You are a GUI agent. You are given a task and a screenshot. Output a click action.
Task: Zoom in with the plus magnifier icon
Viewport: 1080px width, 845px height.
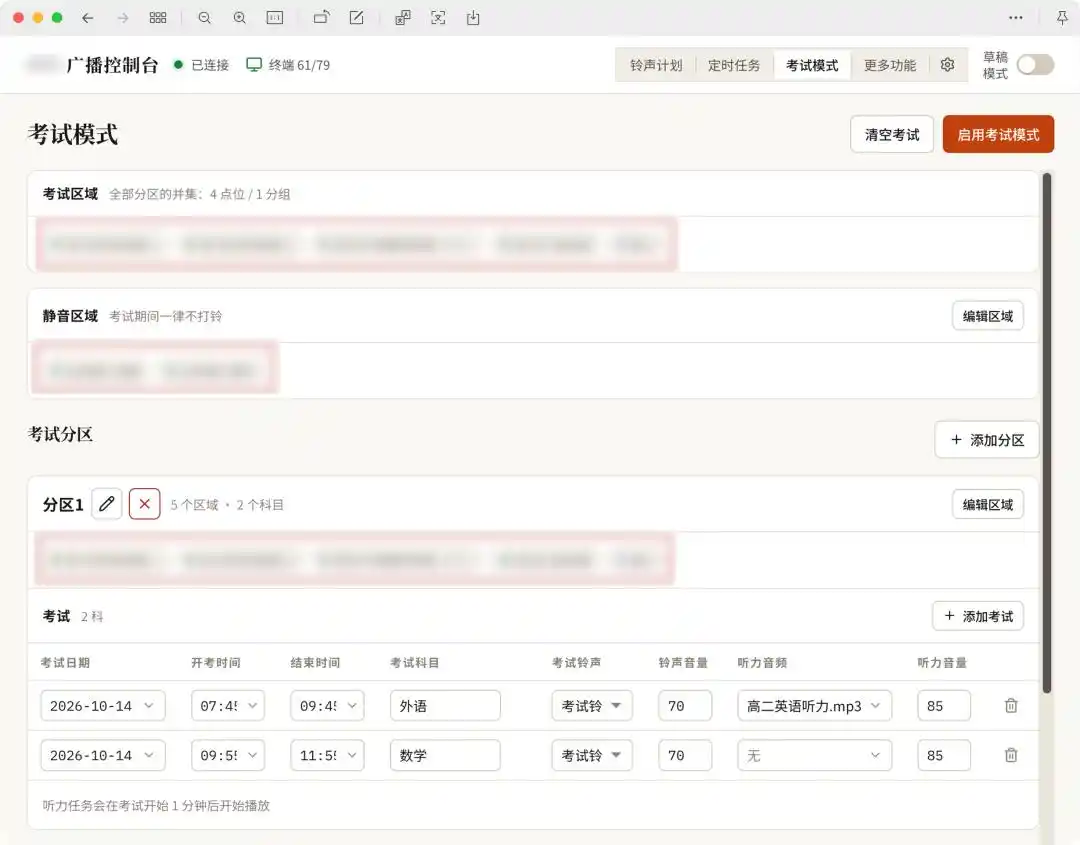point(239,18)
